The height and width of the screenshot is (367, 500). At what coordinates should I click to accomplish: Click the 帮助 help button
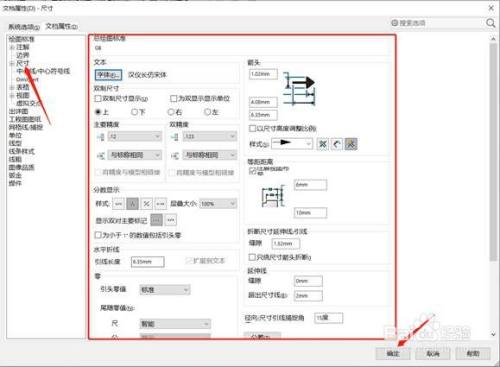[x=473, y=353]
